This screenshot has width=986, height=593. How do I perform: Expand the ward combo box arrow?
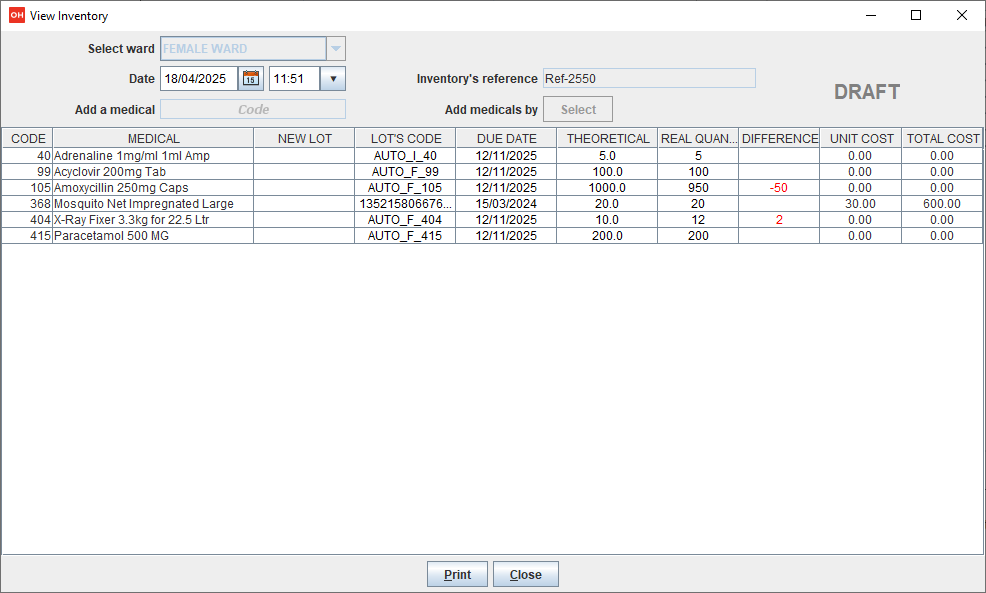coord(336,48)
